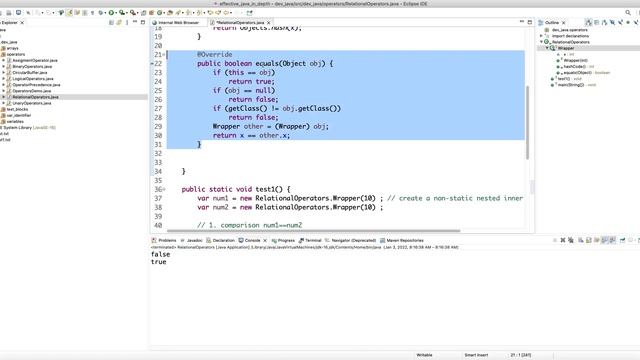Expand CircularBuffer.java in Explorer
Viewport: 640px width, 360px height.
click(4, 72)
